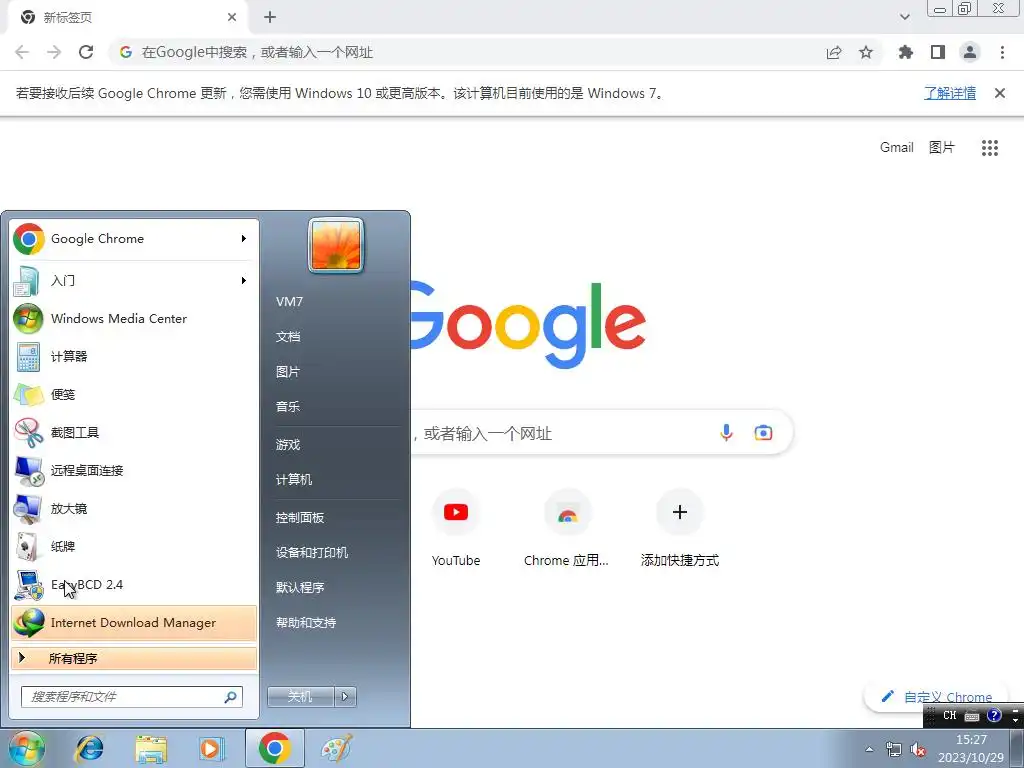Click the CH language bar indicator
This screenshot has width=1024, height=768.
coord(950,716)
